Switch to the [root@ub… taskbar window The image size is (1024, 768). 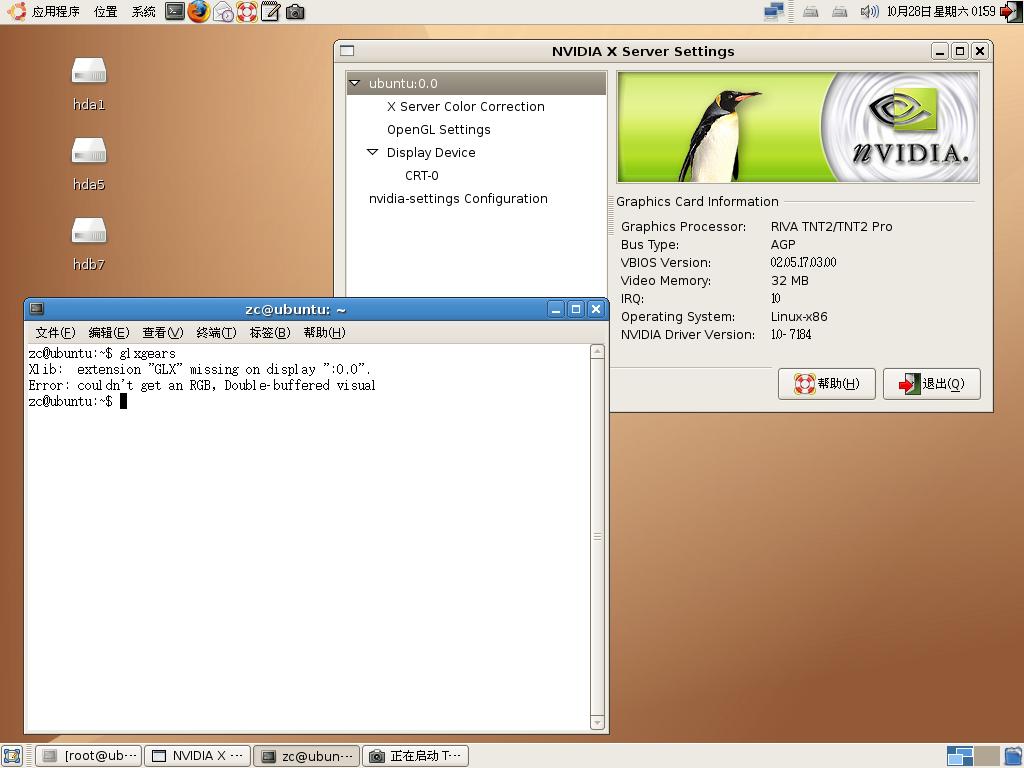point(89,756)
